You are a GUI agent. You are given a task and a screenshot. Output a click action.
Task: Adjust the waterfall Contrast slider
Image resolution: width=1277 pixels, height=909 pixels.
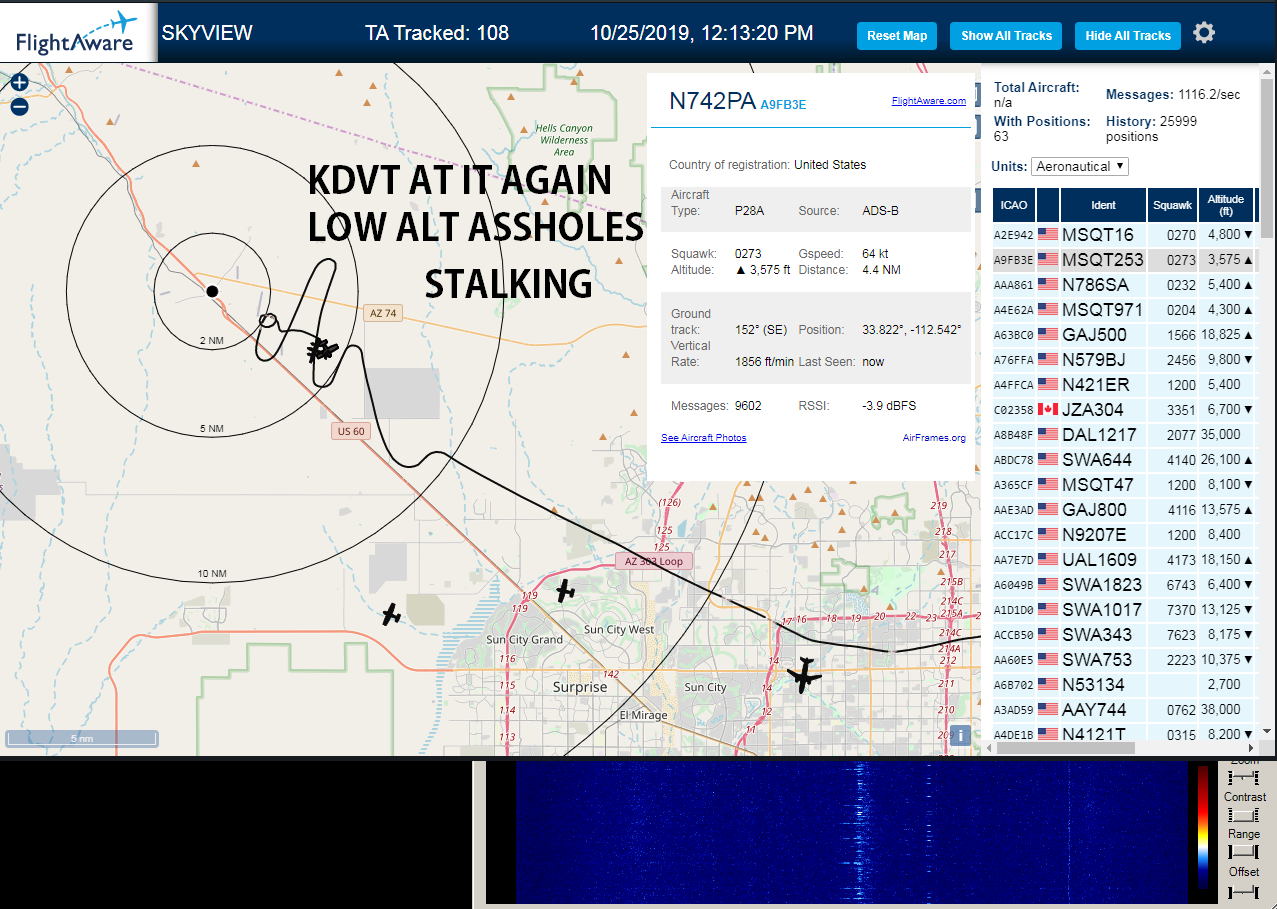pyautogui.click(x=1243, y=815)
